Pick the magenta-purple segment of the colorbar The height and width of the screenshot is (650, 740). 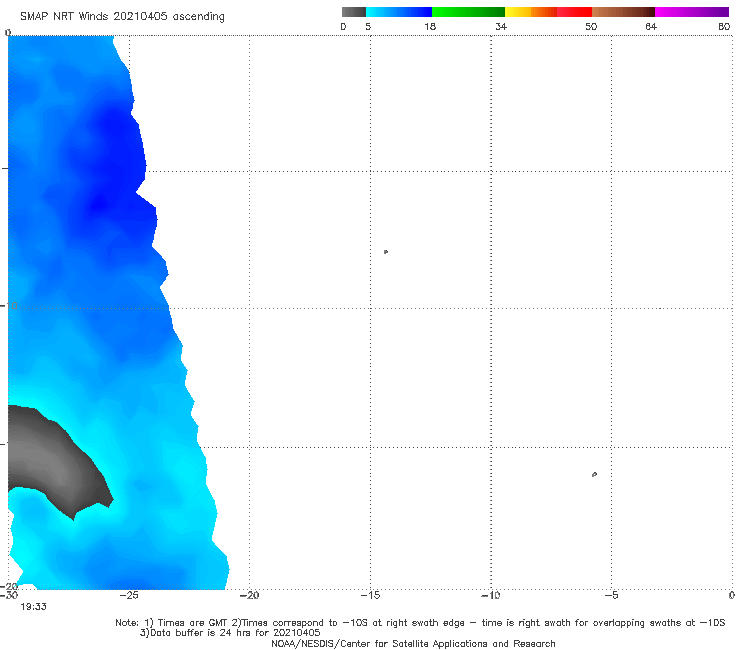click(692, 12)
